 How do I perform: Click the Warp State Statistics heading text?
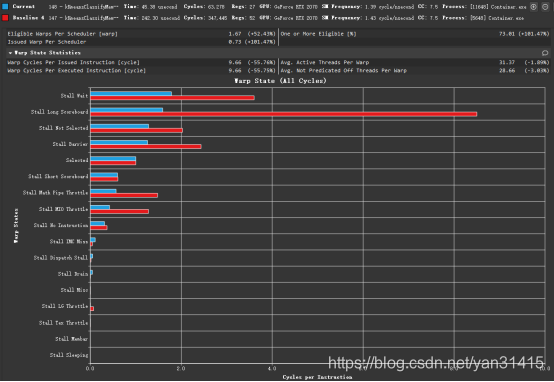tap(48, 53)
